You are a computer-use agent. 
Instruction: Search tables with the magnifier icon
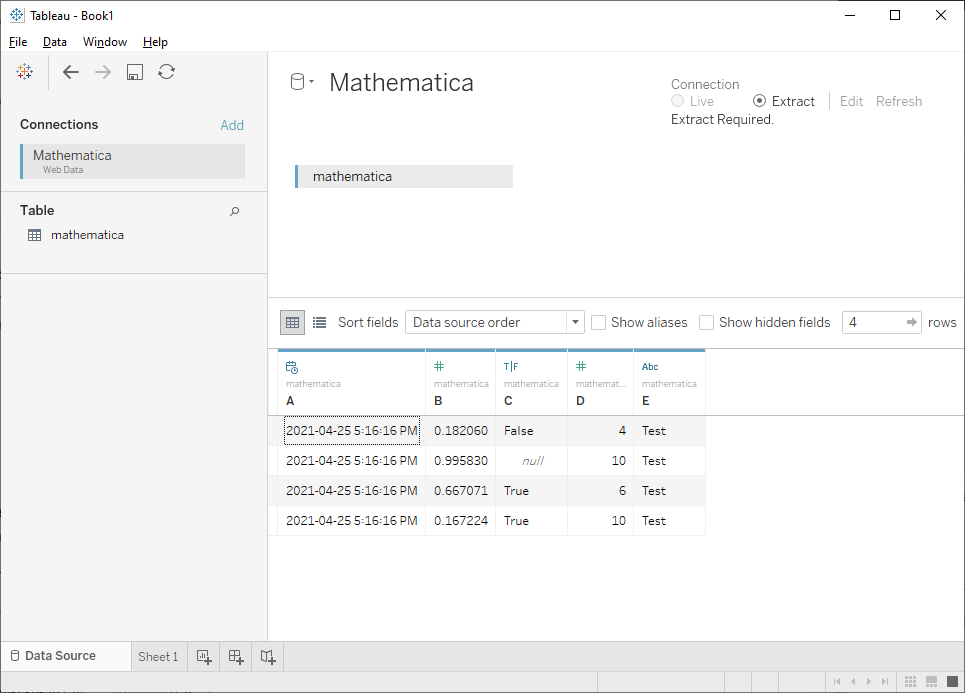tap(234, 211)
